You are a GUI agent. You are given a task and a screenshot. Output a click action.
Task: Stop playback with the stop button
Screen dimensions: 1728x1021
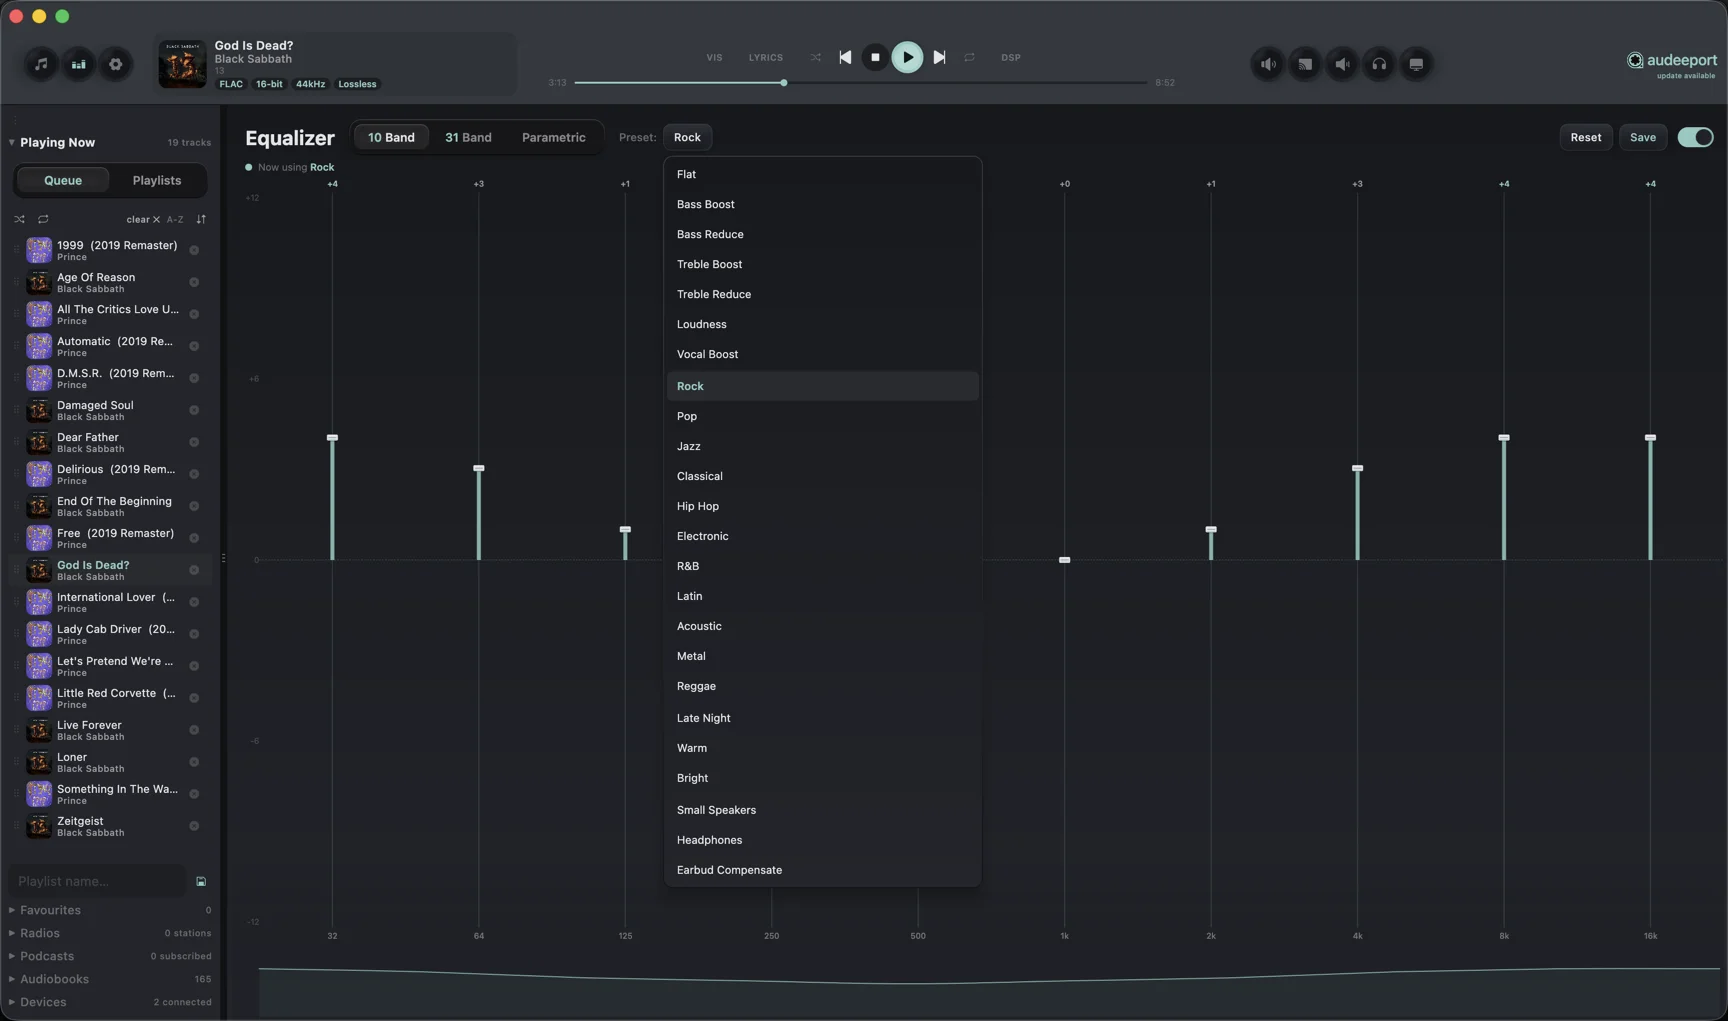point(875,58)
